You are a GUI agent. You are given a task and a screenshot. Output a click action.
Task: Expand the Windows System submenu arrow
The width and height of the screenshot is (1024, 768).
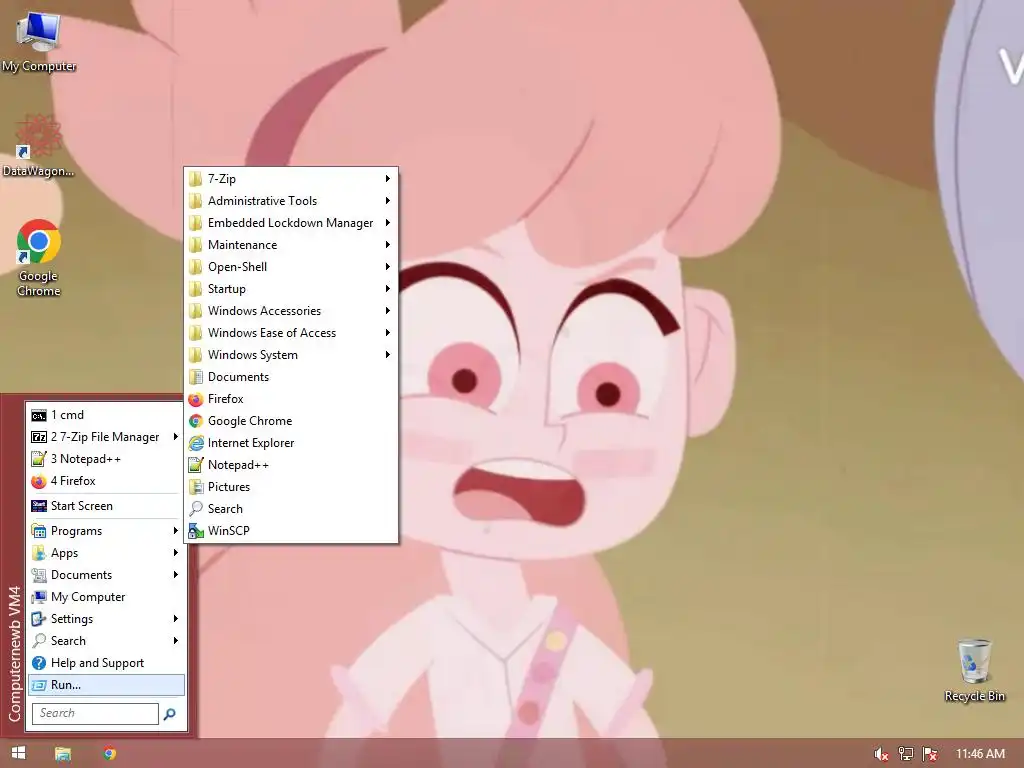pyautogui.click(x=388, y=355)
